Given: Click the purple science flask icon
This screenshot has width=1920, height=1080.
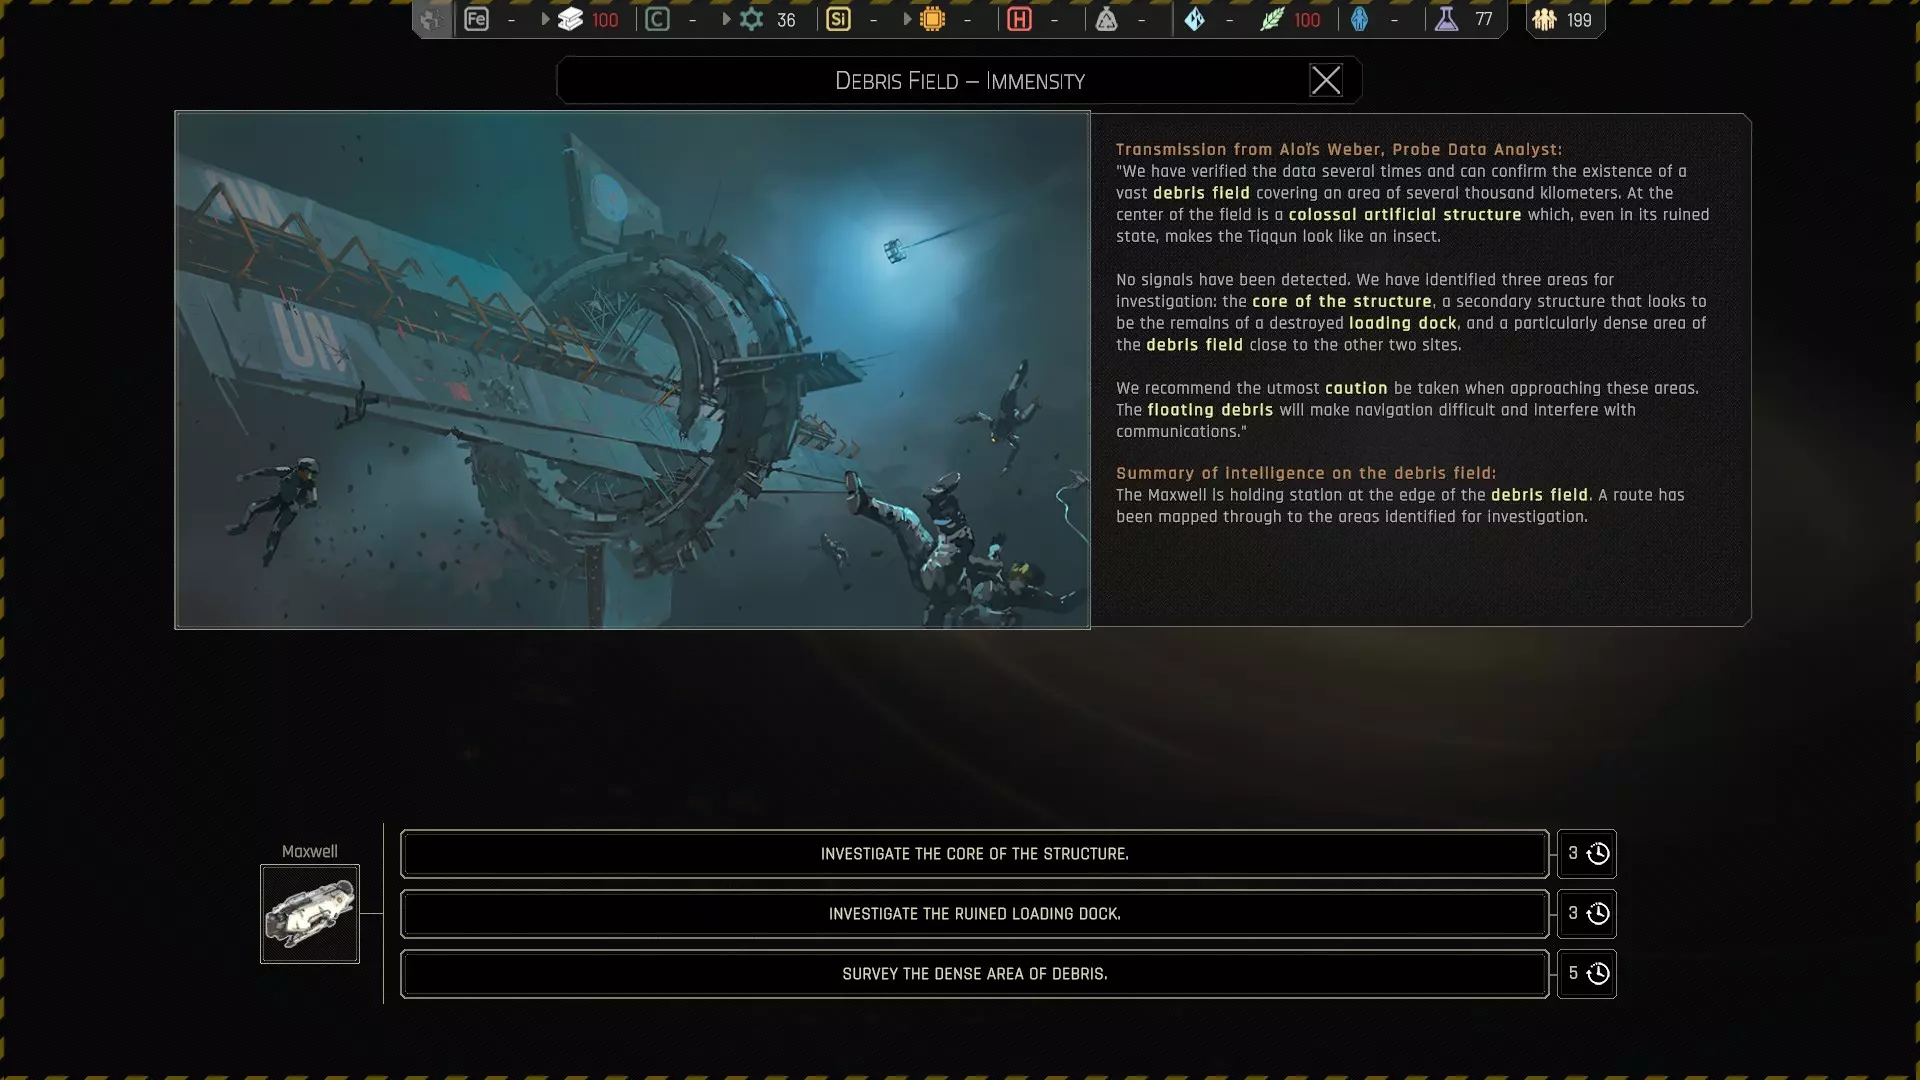Looking at the screenshot, I should pyautogui.click(x=1446, y=19).
